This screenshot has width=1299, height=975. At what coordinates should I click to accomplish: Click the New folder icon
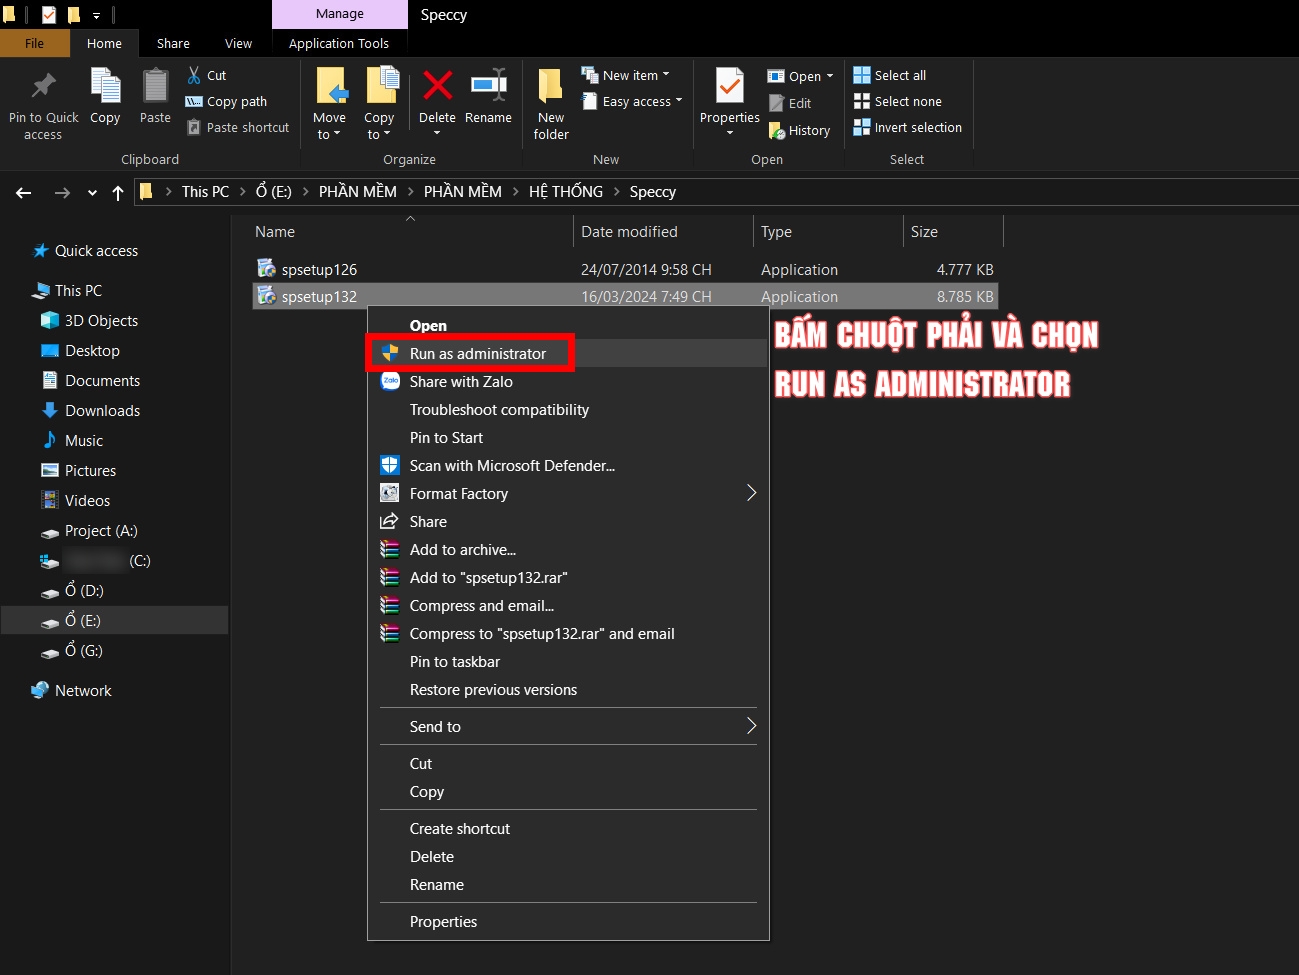(550, 86)
